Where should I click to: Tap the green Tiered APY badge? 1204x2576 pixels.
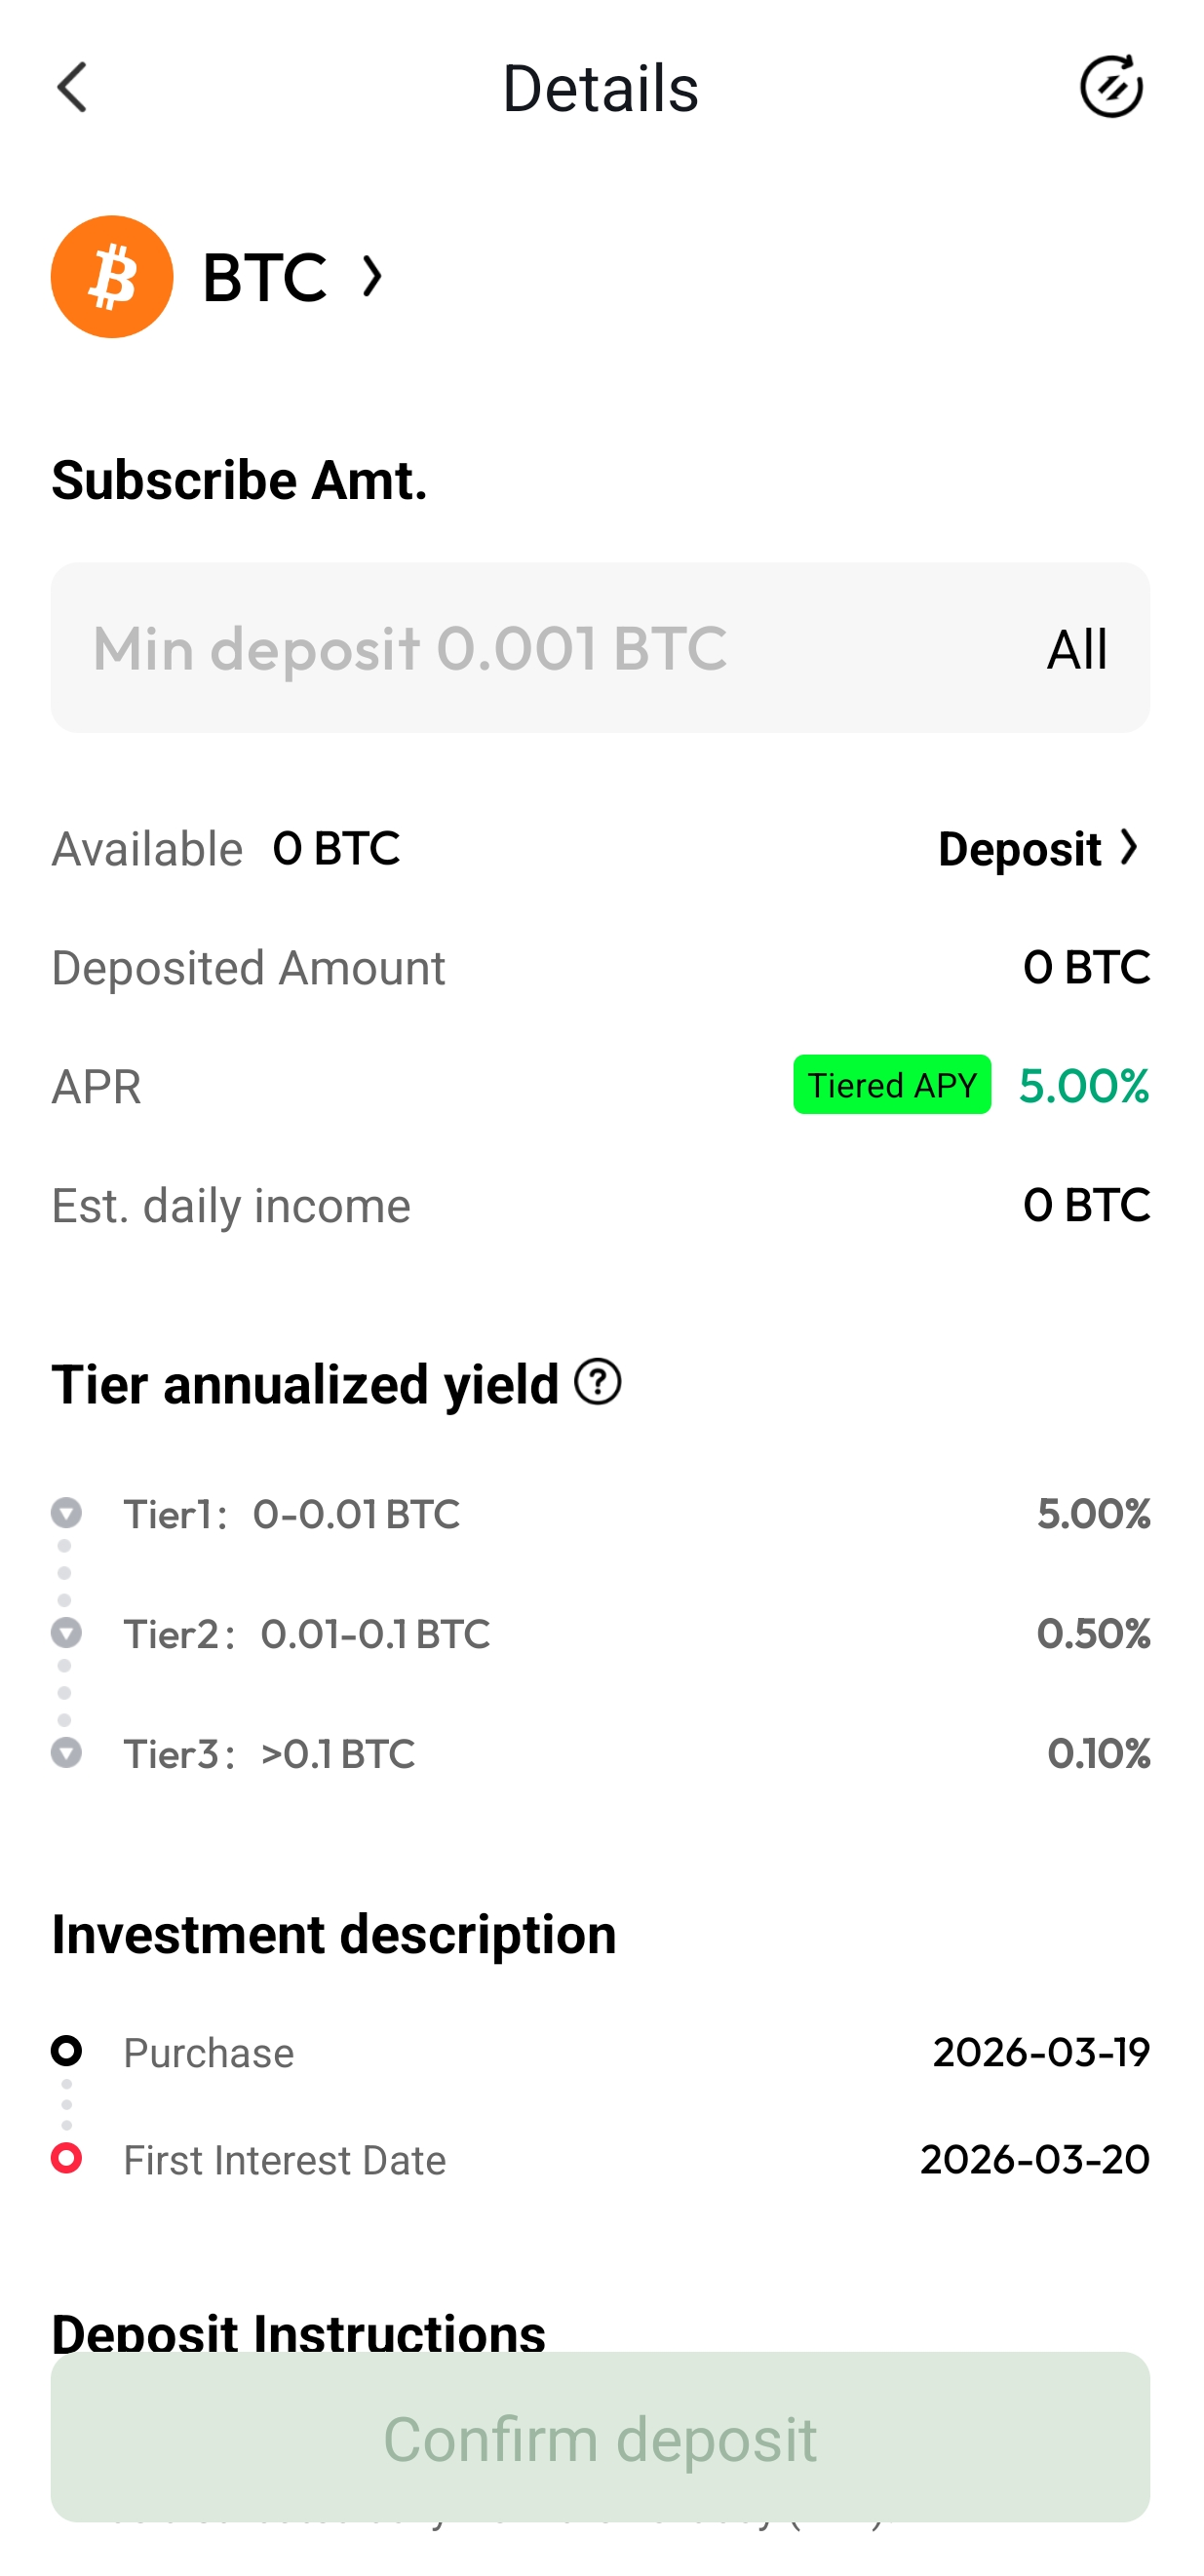[891, 1085]
